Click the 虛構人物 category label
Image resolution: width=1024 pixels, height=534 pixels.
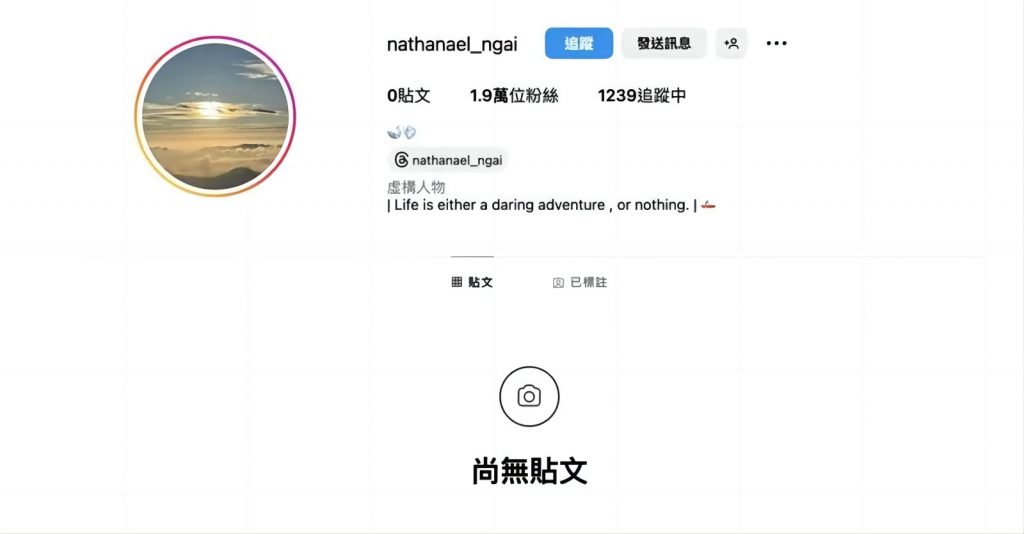tap(416, 187)
